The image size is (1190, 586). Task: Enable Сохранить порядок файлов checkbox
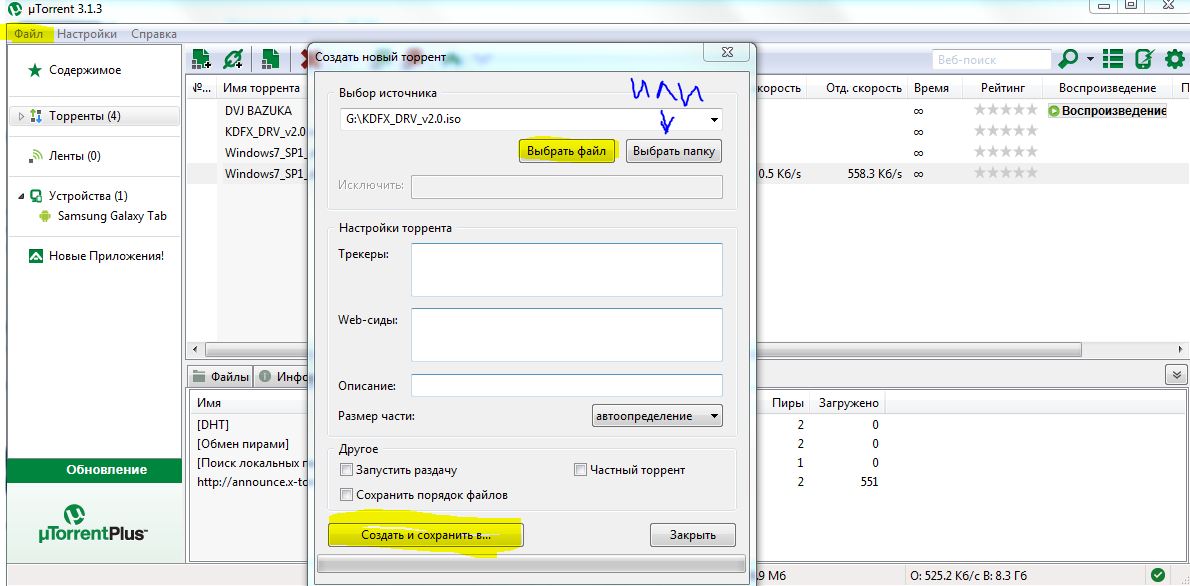(x=347, y=495)
